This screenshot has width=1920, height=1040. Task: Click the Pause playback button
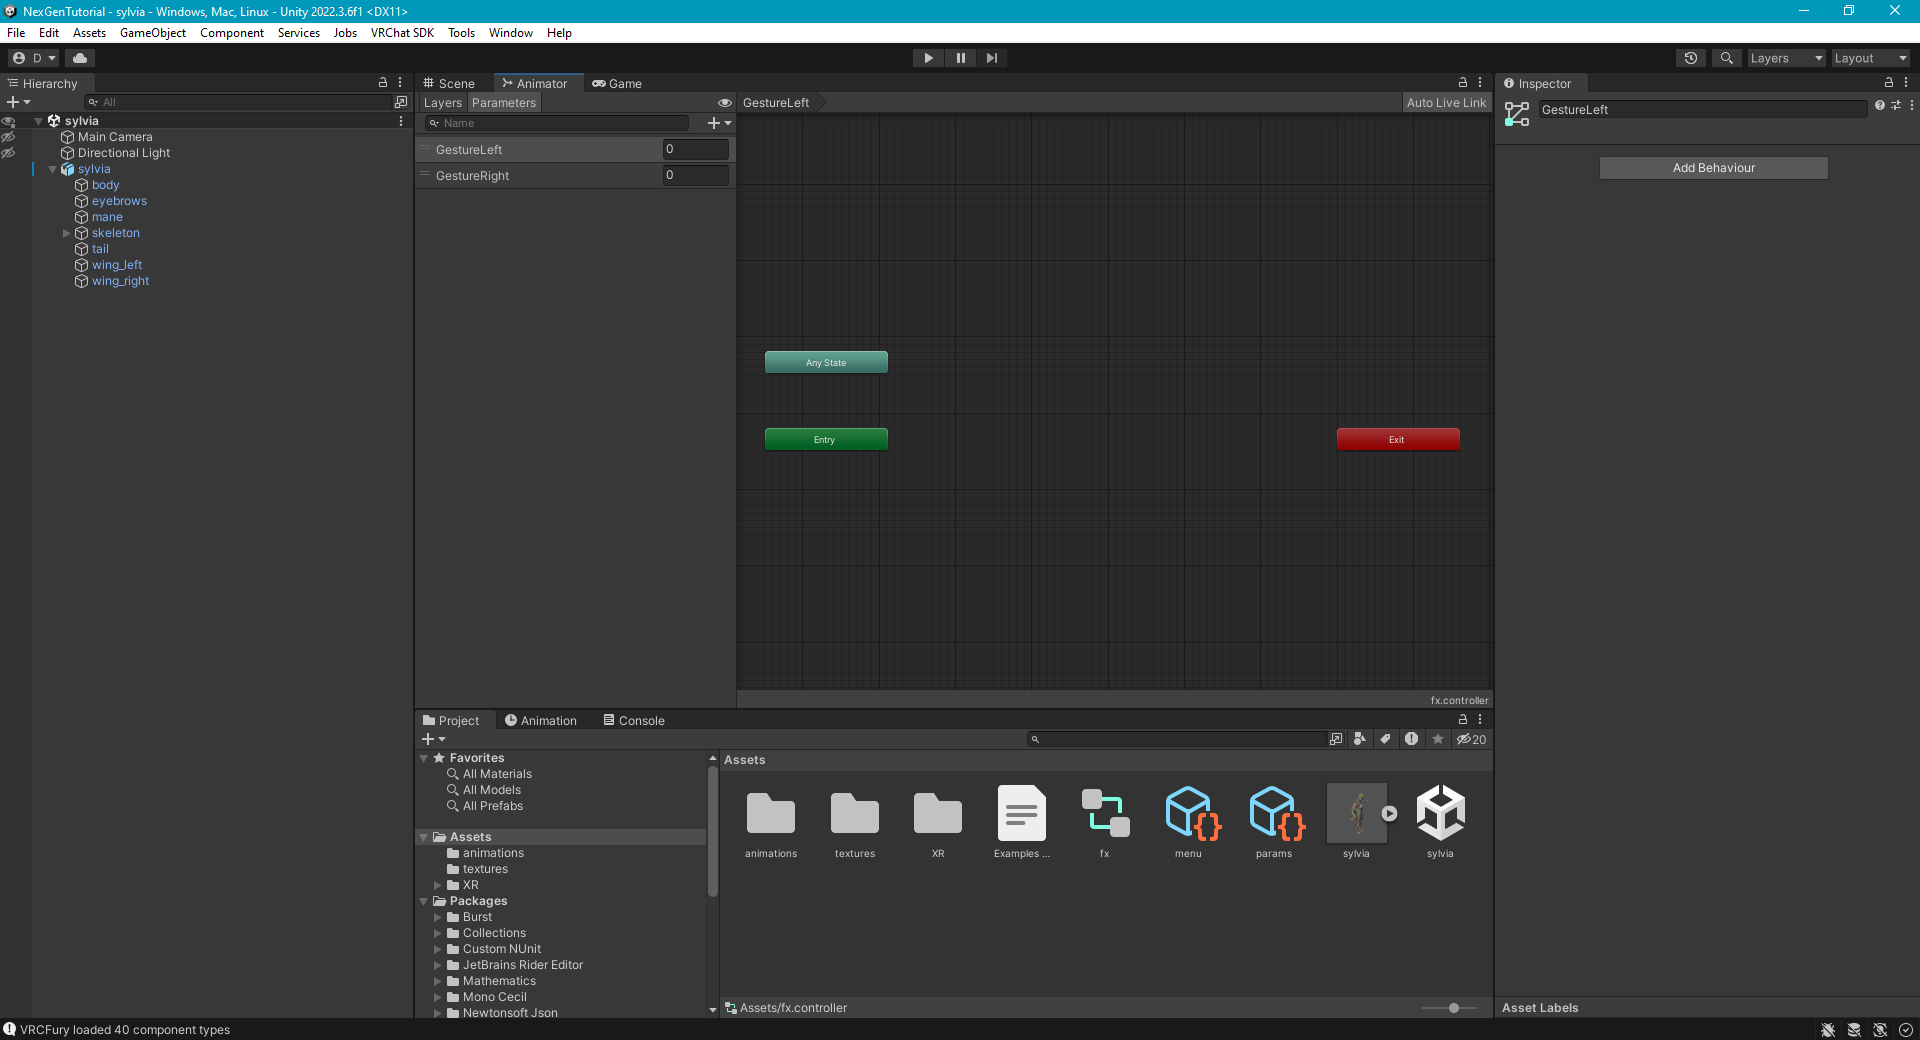tap(960, 58)
